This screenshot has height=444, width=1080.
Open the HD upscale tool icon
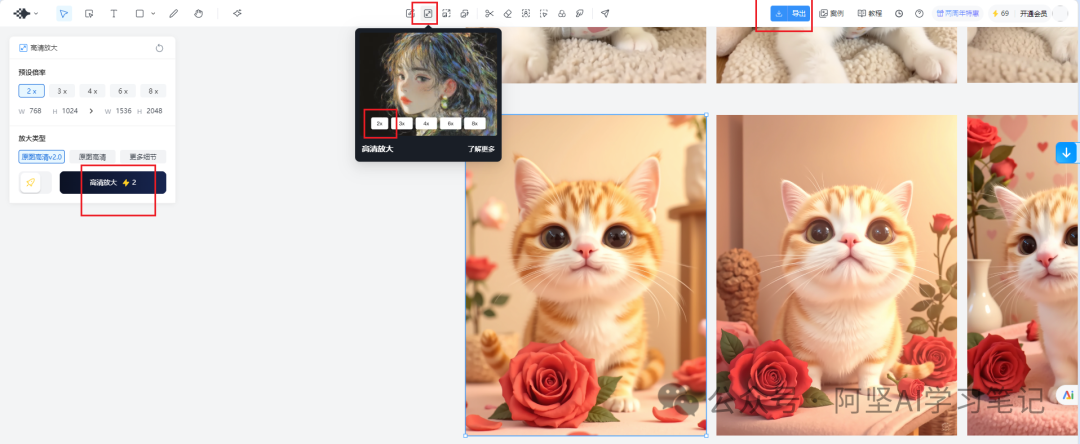coord(428,13)
